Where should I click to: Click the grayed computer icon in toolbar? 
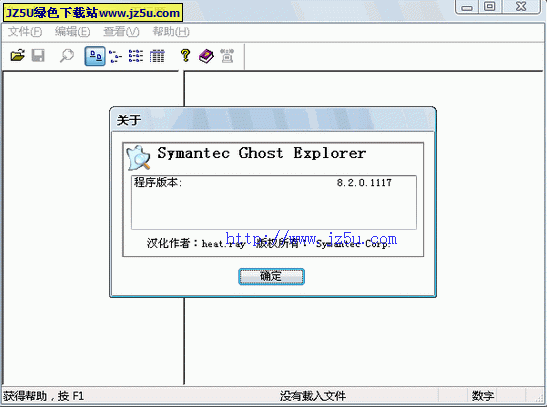[x=227, y=56]
